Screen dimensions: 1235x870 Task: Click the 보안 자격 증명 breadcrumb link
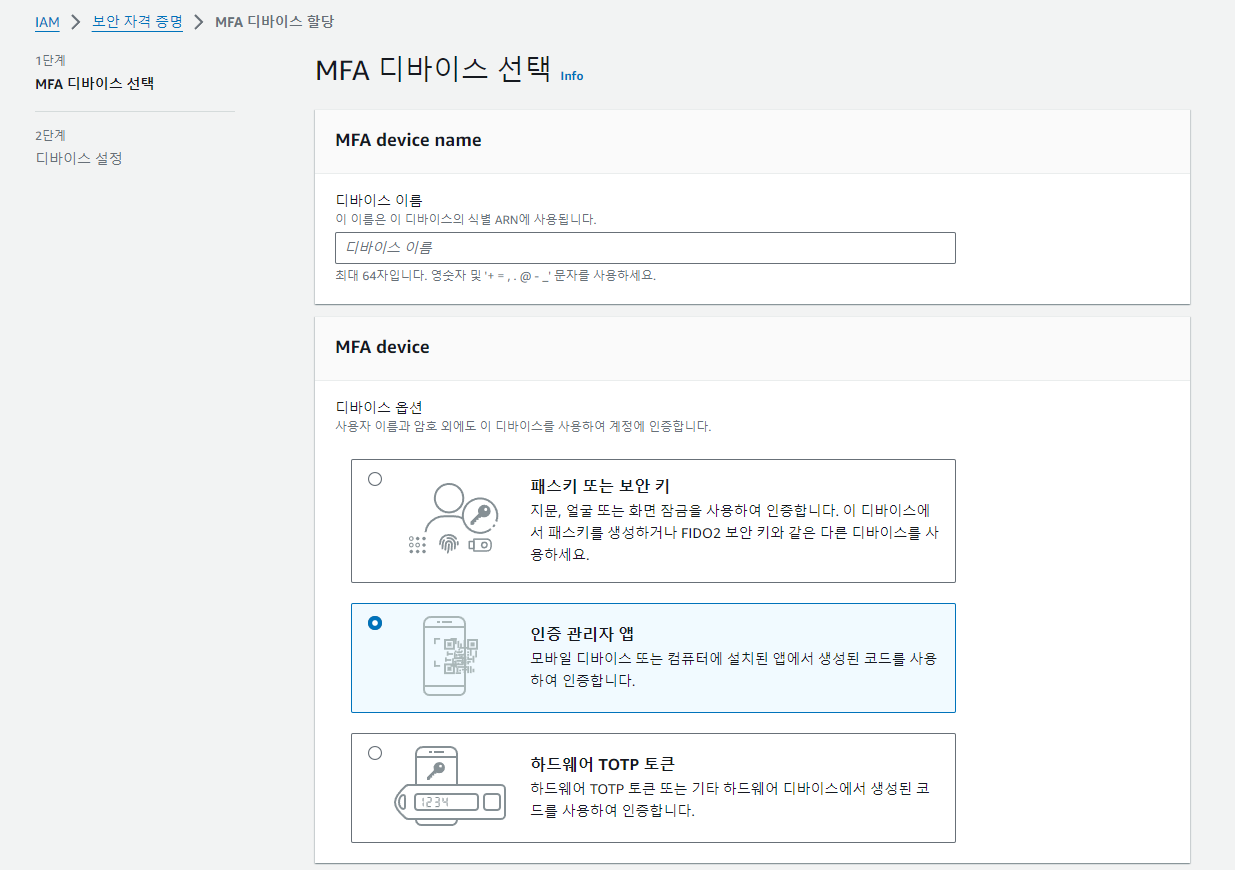click(x=137, y=20)
